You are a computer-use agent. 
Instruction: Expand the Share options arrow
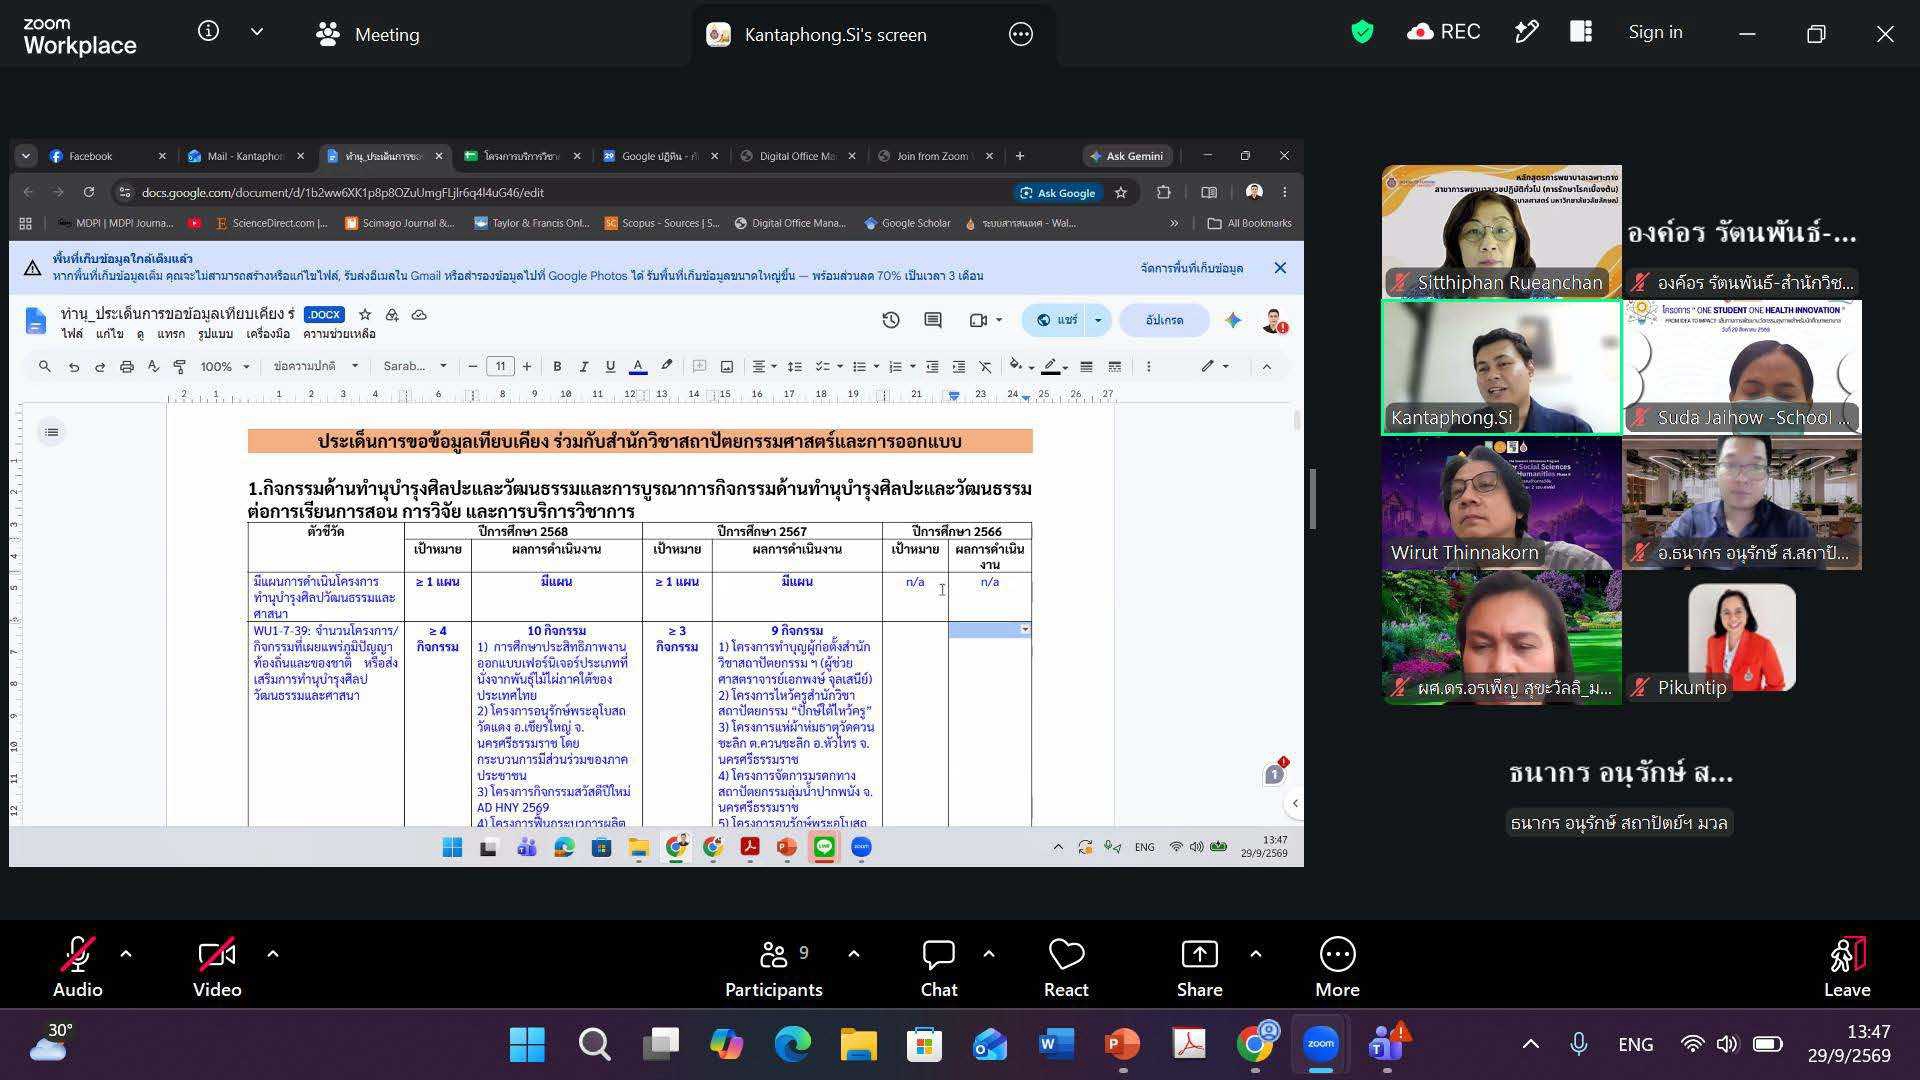click(1255, 954)
